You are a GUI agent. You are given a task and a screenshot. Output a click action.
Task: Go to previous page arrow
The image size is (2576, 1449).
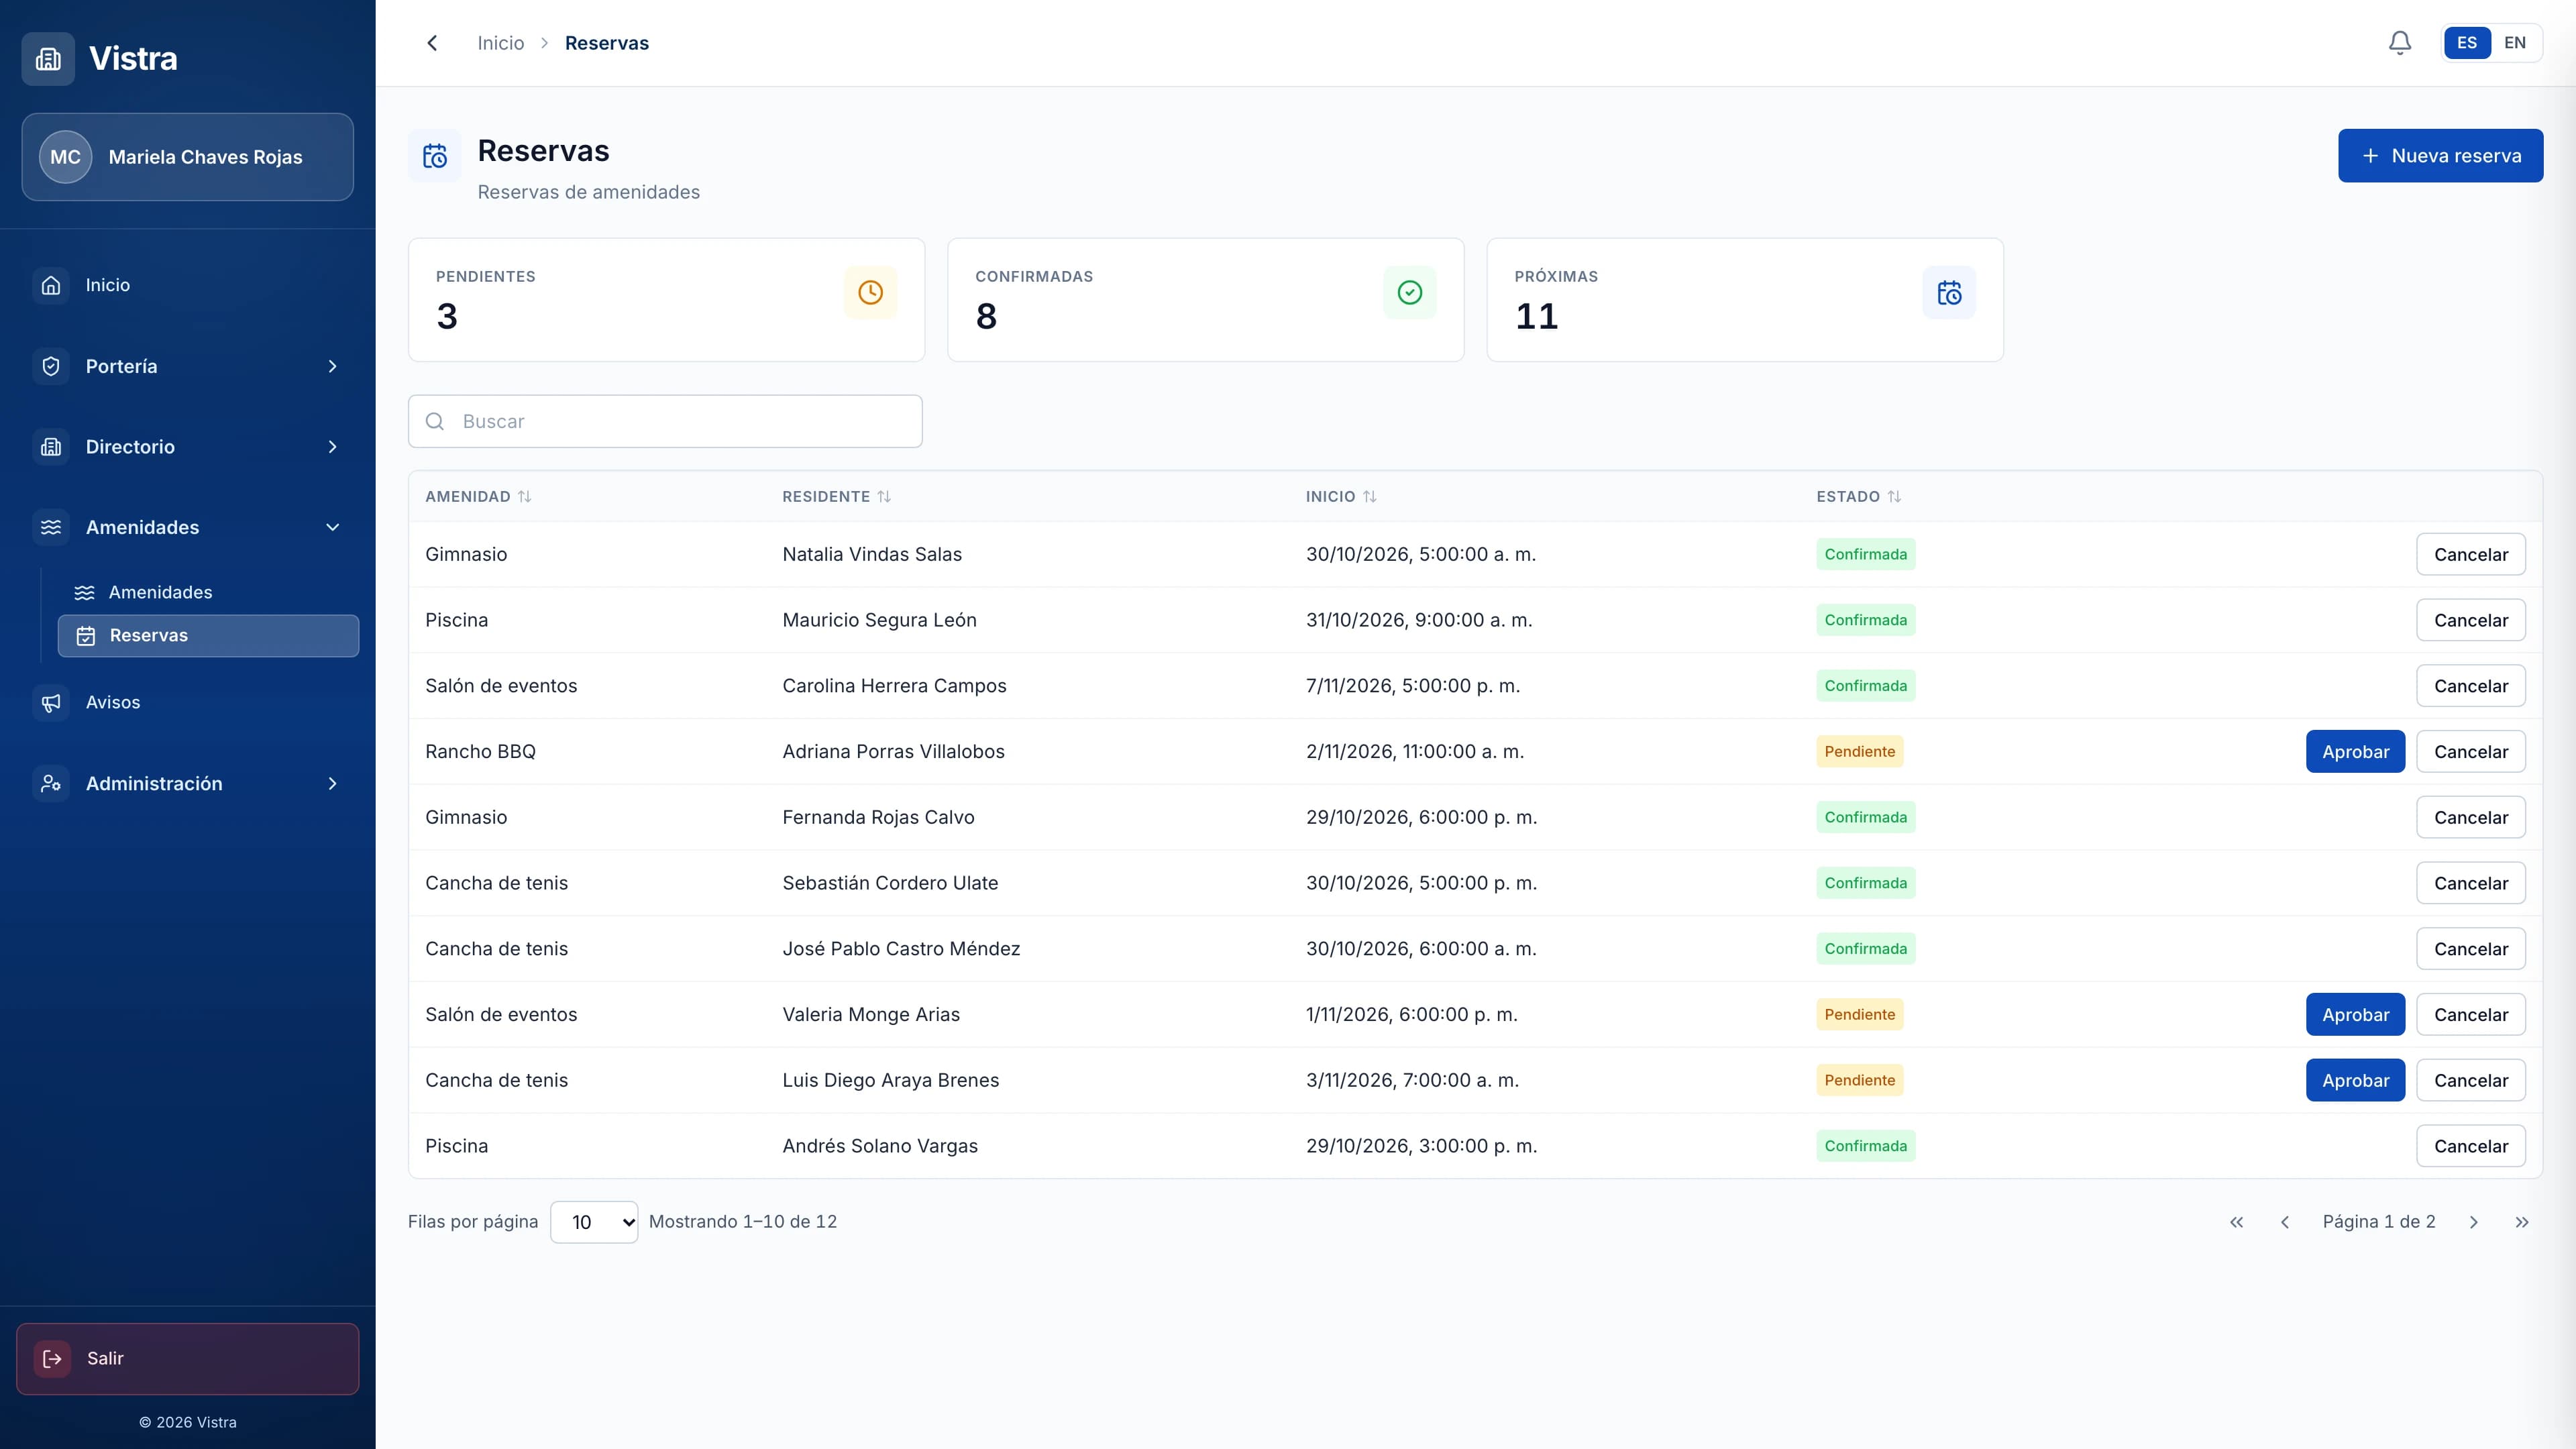click(x=2285, y=1222)
